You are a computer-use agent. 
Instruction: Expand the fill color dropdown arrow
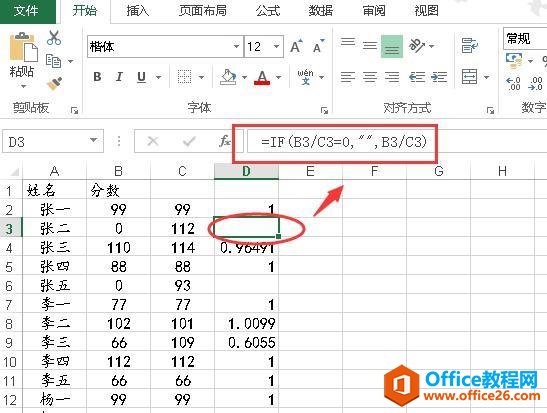(244, 77)
